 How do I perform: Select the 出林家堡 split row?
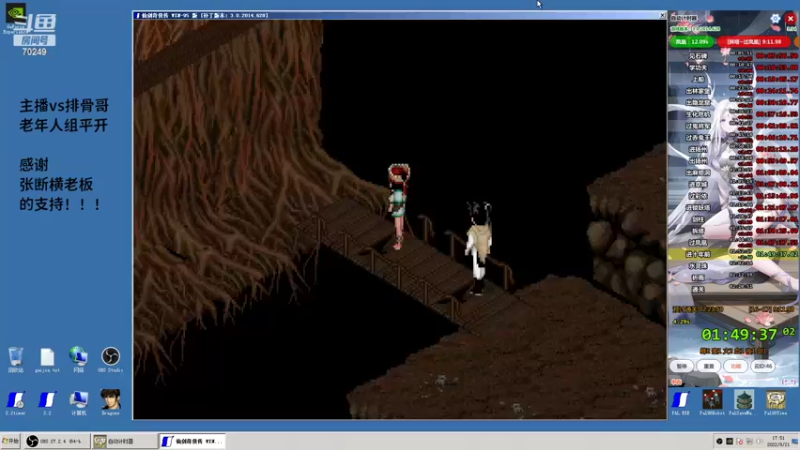coord(733,91)
